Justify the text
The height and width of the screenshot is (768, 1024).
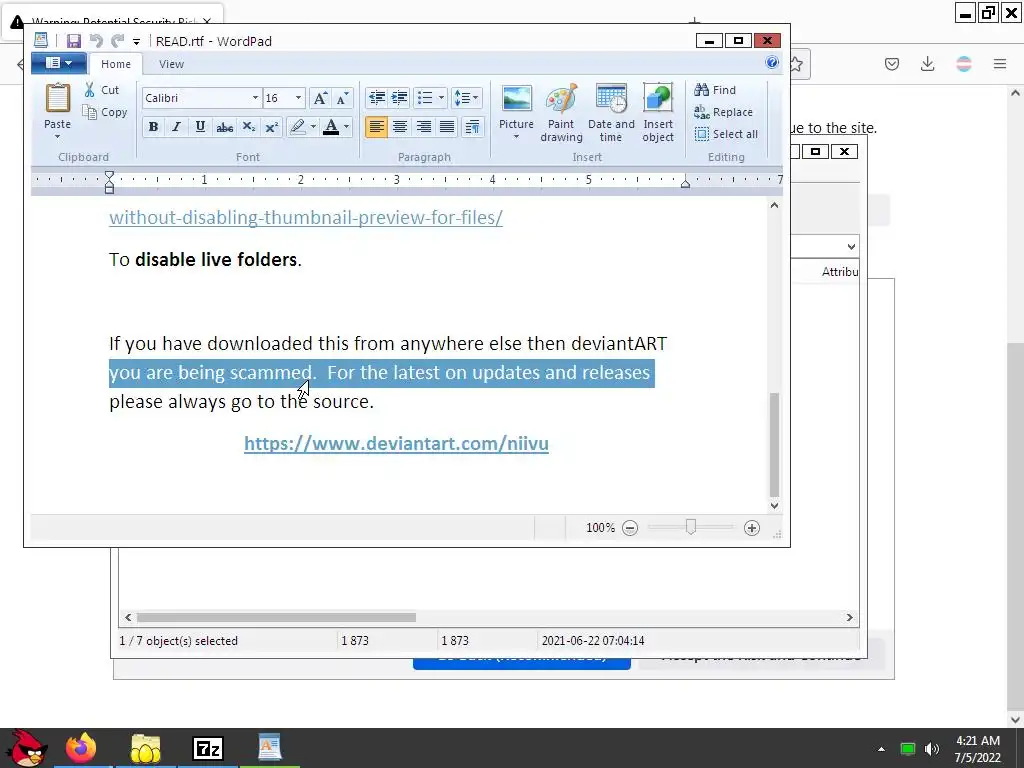coord(447,127)
